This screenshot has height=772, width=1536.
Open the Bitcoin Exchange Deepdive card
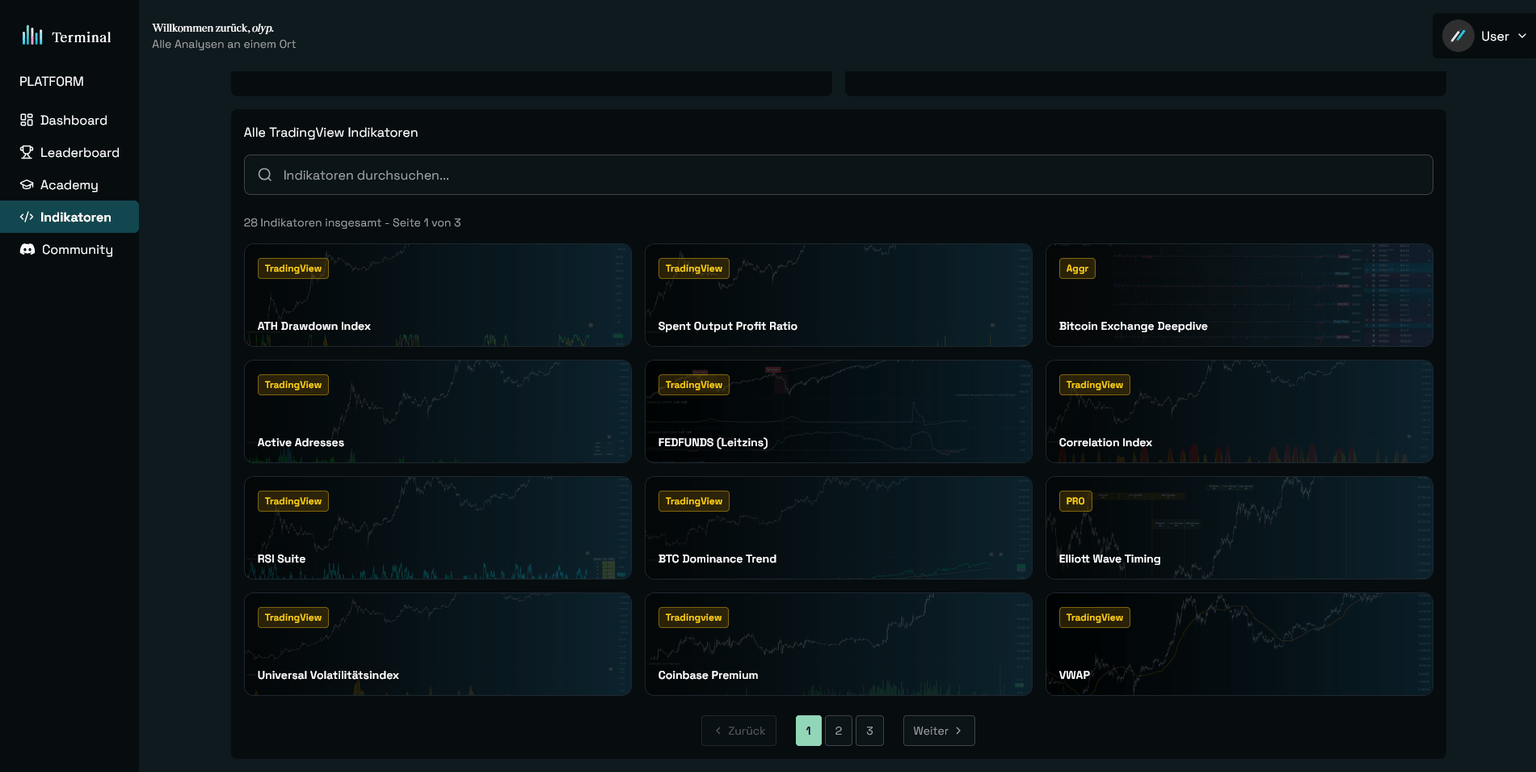(1239, 296)
